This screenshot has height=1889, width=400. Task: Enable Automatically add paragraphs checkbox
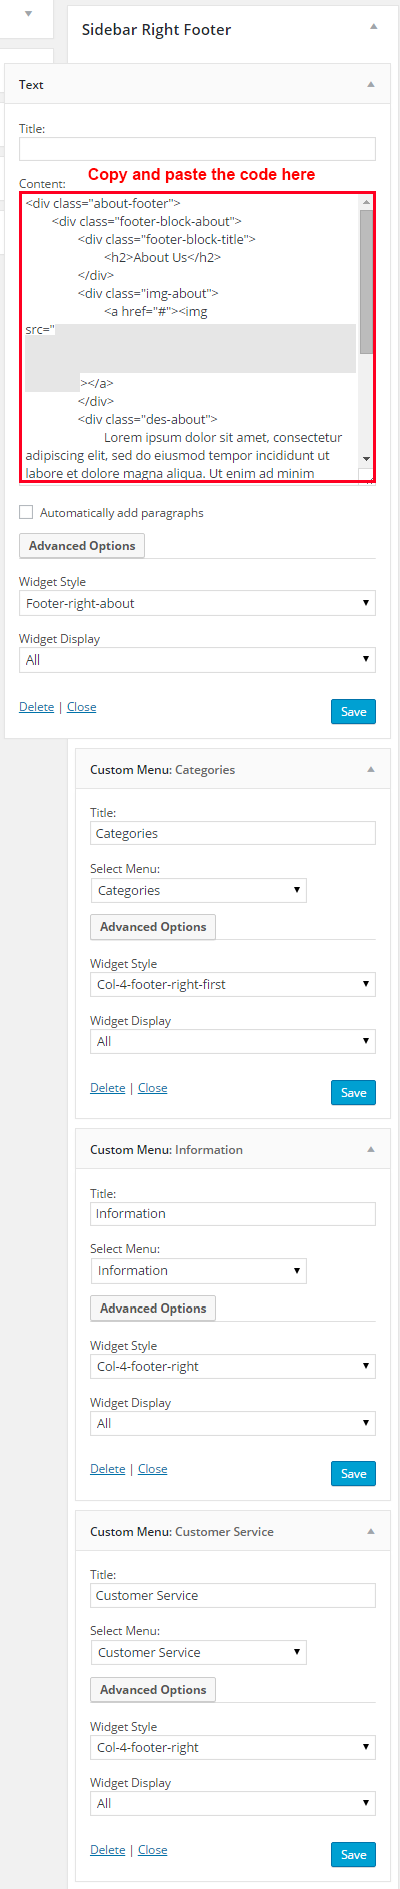[x=26, y=512]
